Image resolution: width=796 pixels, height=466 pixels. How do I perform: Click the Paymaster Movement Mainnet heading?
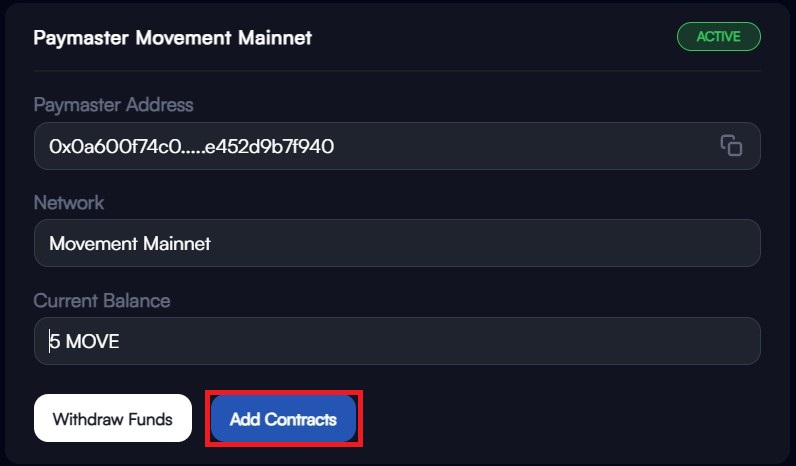coord(173,38)
